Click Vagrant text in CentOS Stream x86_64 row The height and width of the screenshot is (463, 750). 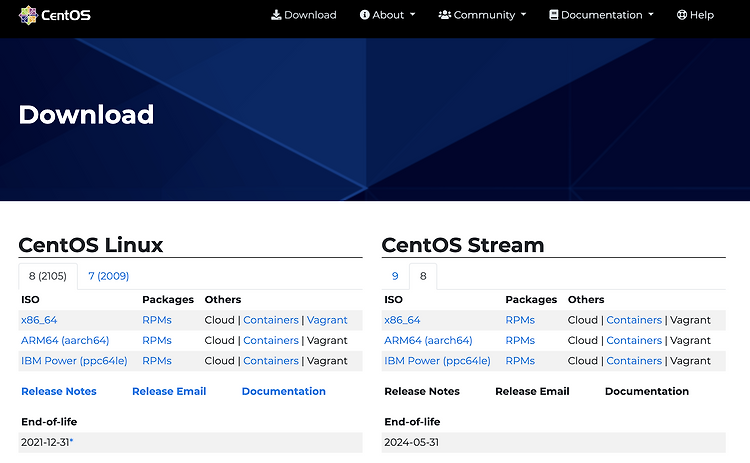coord(690,320)
